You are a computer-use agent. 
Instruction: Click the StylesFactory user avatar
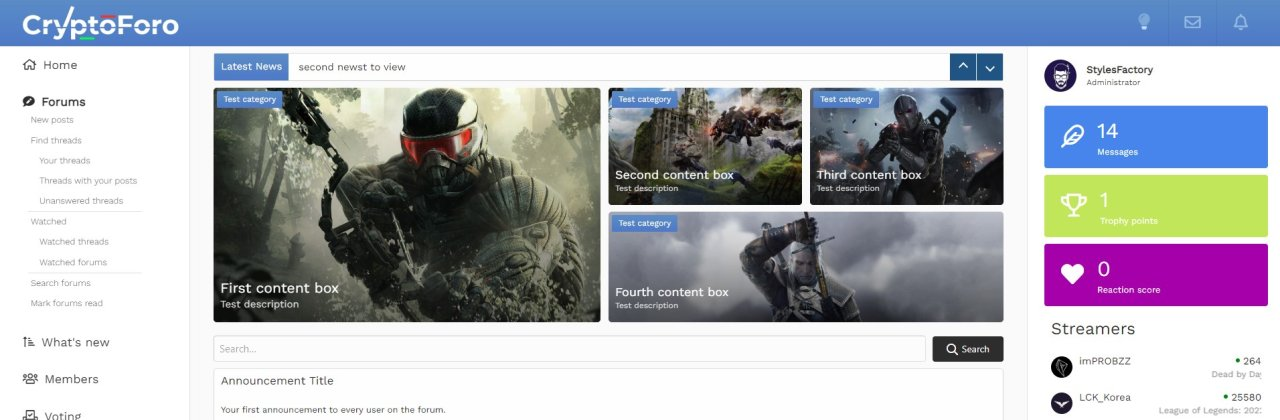point(1060,76)
